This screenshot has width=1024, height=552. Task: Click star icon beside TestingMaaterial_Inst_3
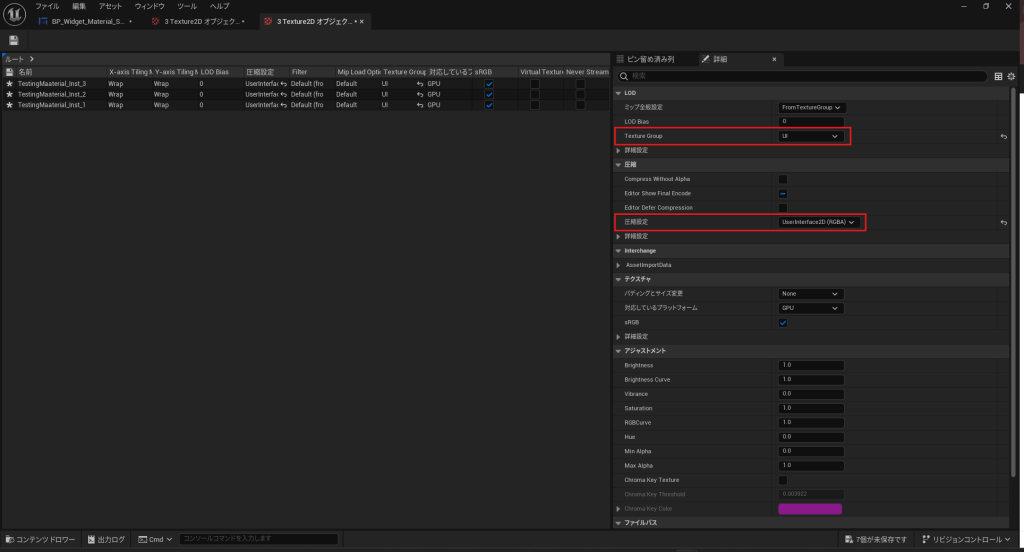[10, 84]
